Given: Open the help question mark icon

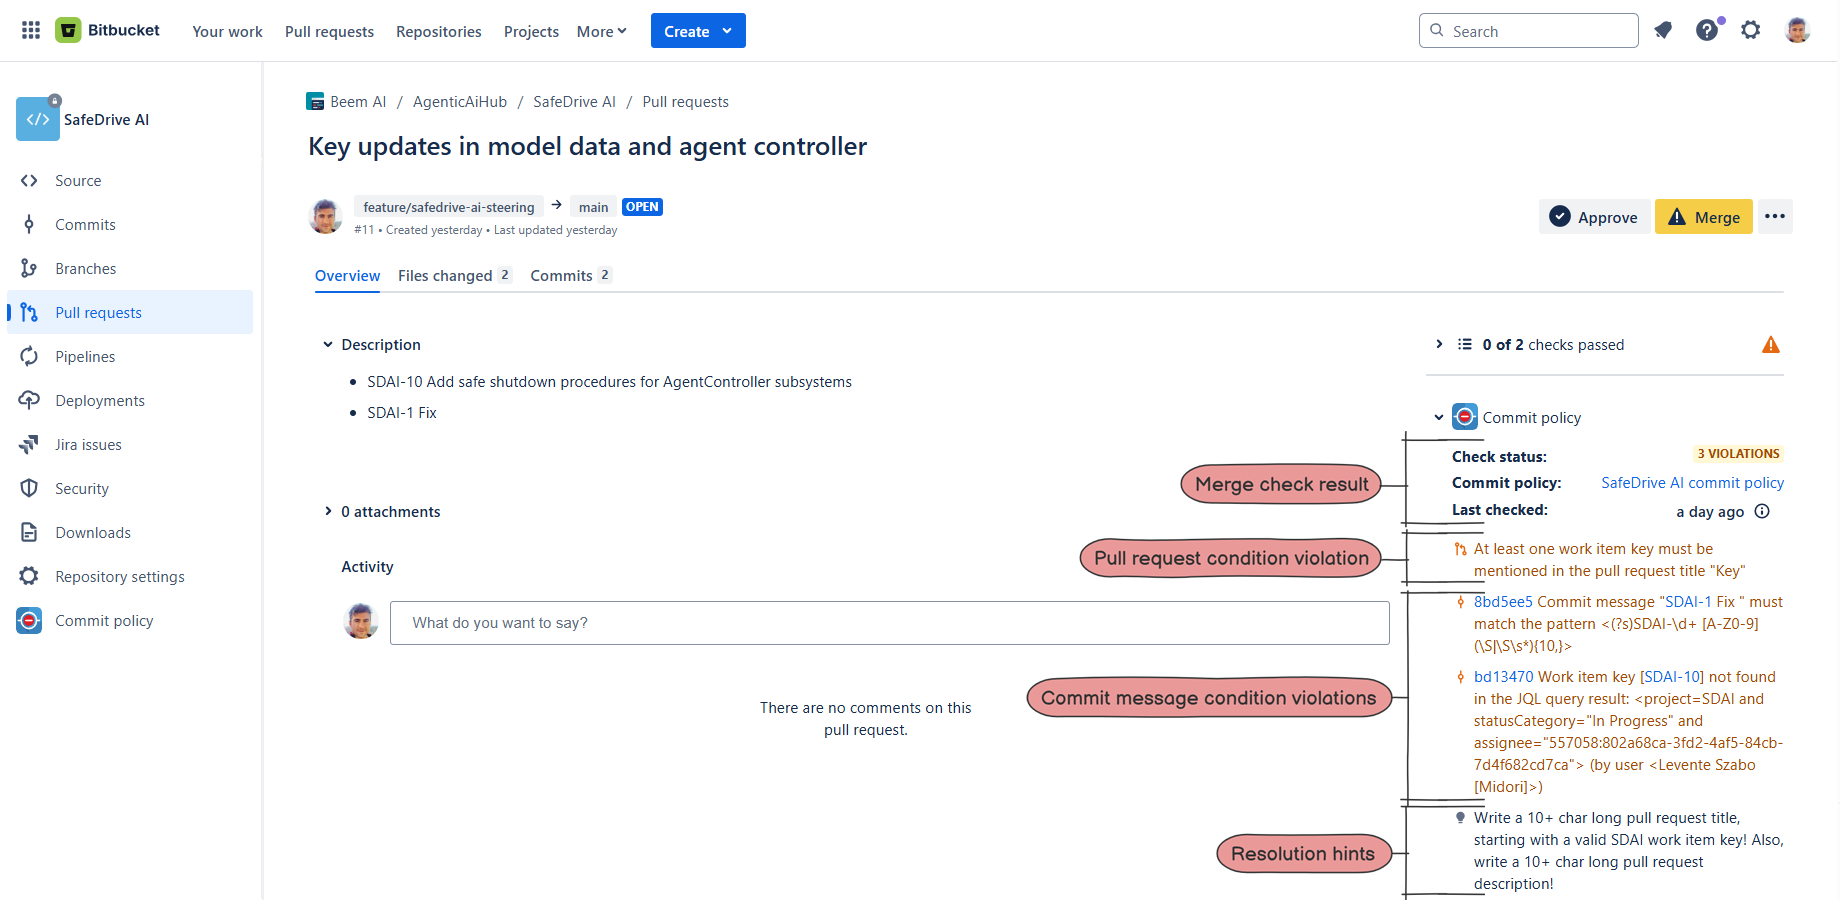Looking at the screenshot, I should (1707, 30).
